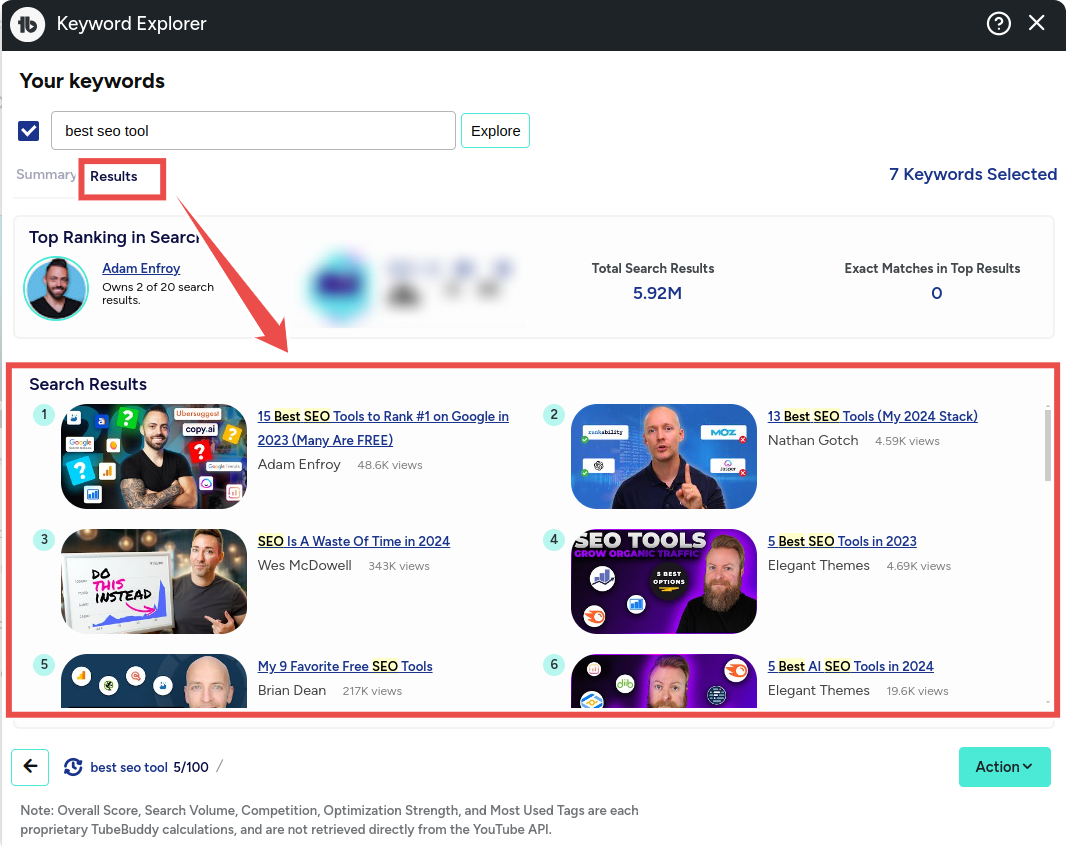
Task: Click thumbnail of 15 Best SEO Tools video
Action: point(154,456)
